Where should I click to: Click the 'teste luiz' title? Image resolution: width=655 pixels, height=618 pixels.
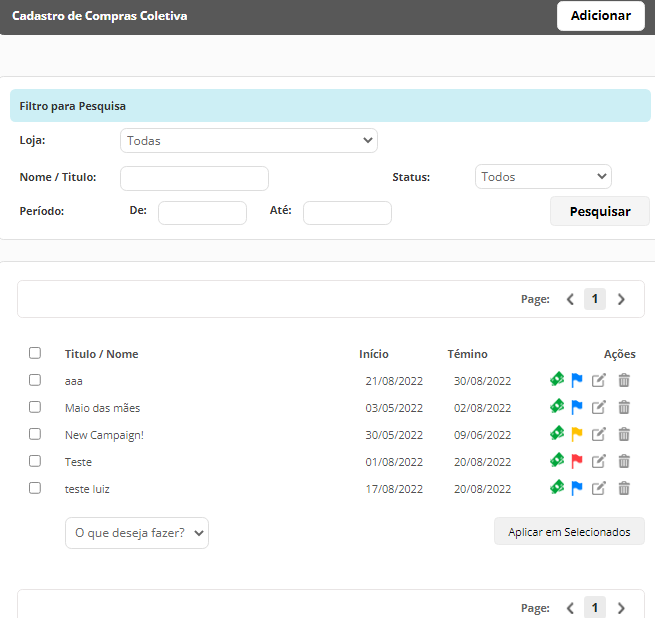pos(87,489)
